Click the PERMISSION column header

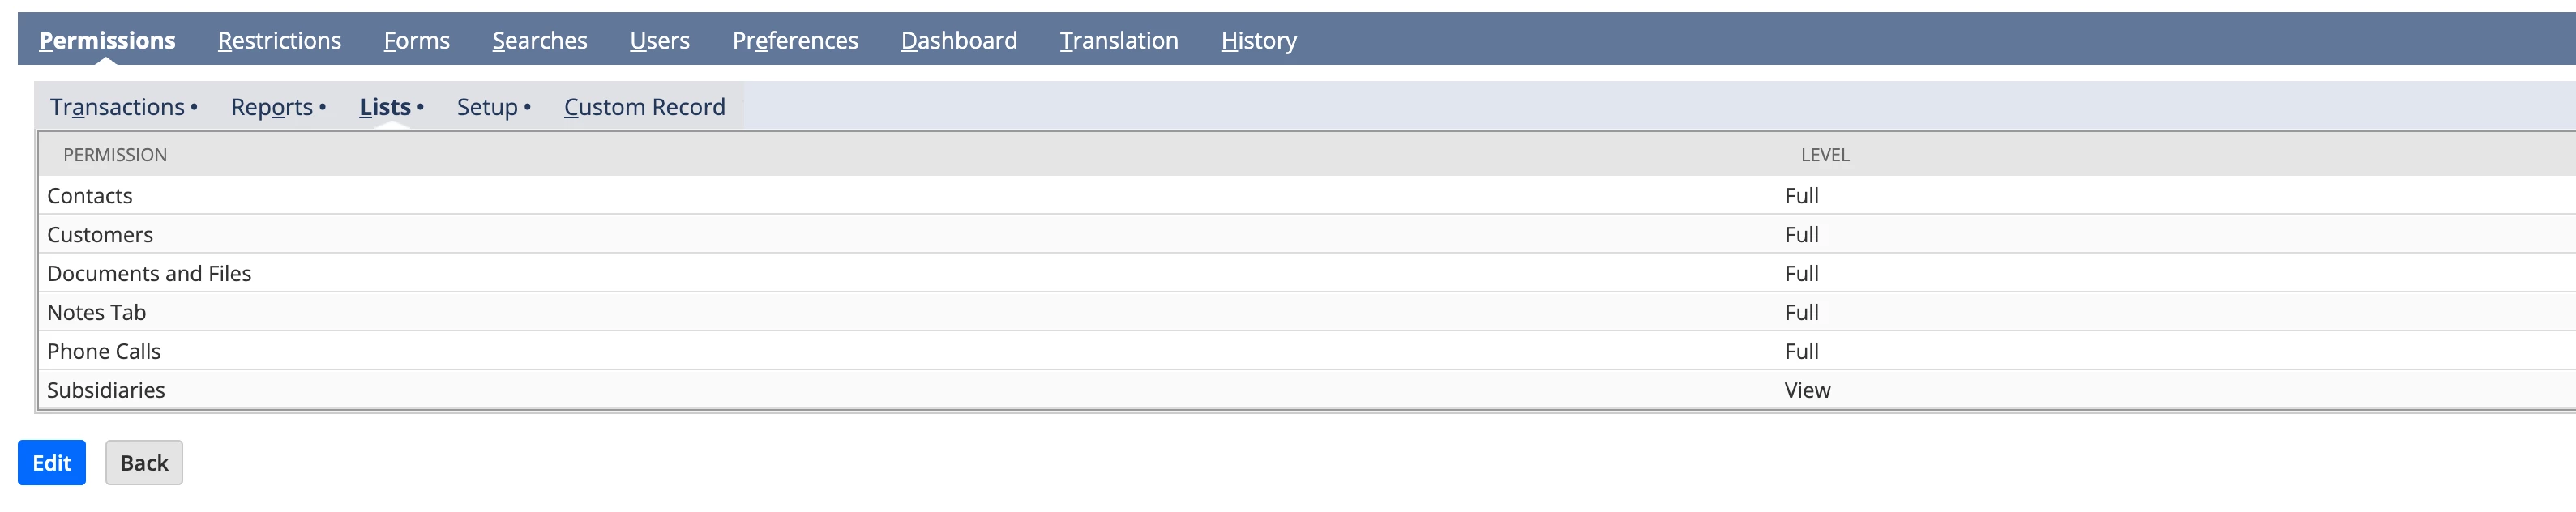pyautogui.click(x=115, y=155)
